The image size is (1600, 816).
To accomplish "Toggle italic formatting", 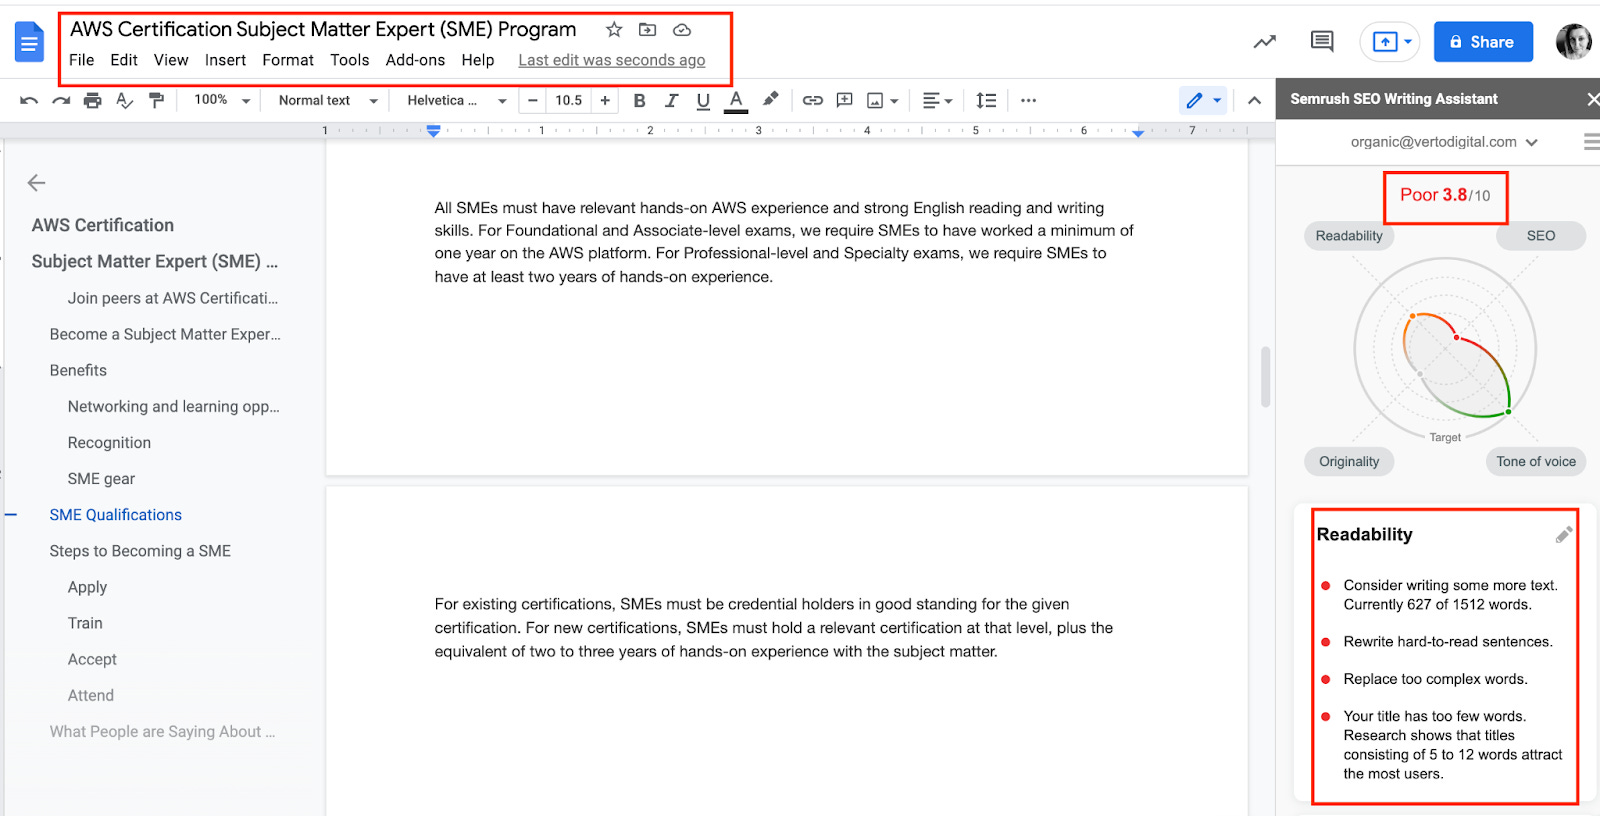I will [672, 100].
